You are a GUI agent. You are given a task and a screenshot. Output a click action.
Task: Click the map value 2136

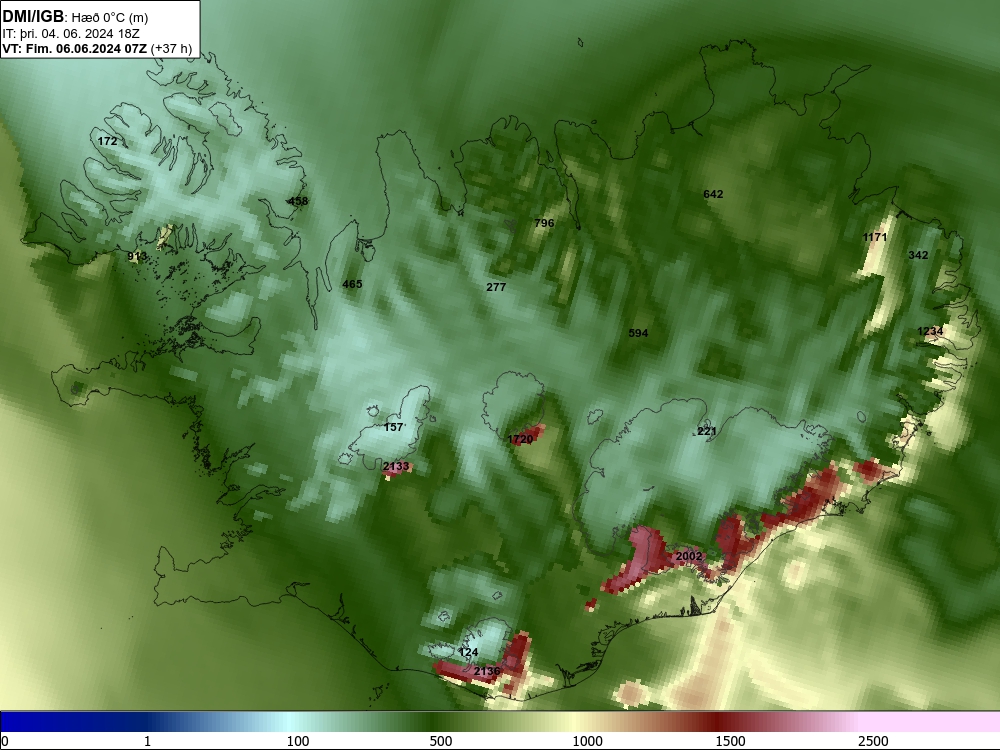point(487,671)
